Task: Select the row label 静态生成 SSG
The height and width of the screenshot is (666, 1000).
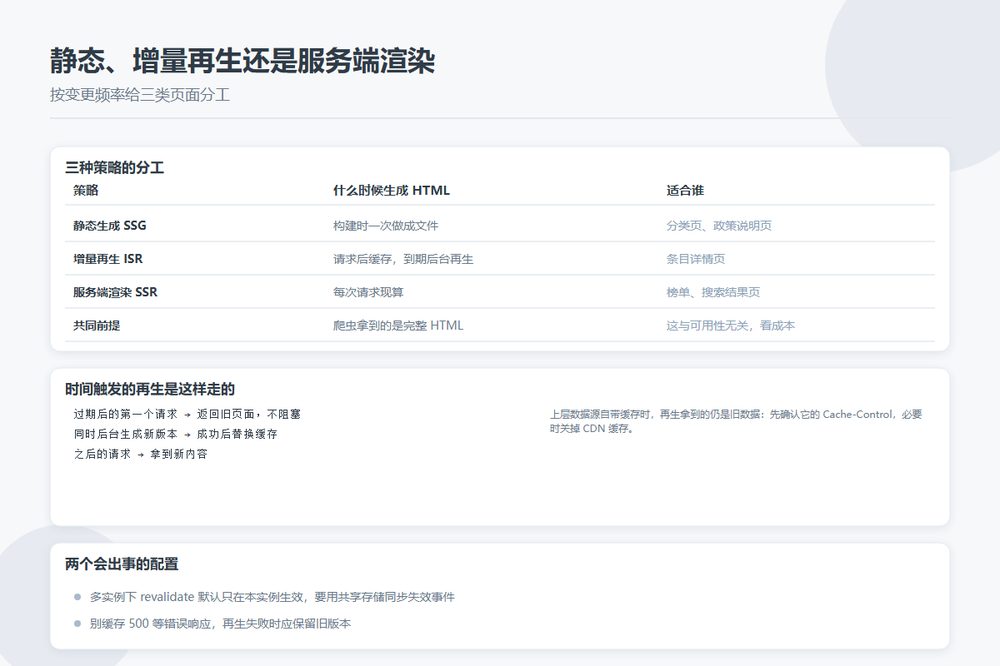Action: [110, 225]
